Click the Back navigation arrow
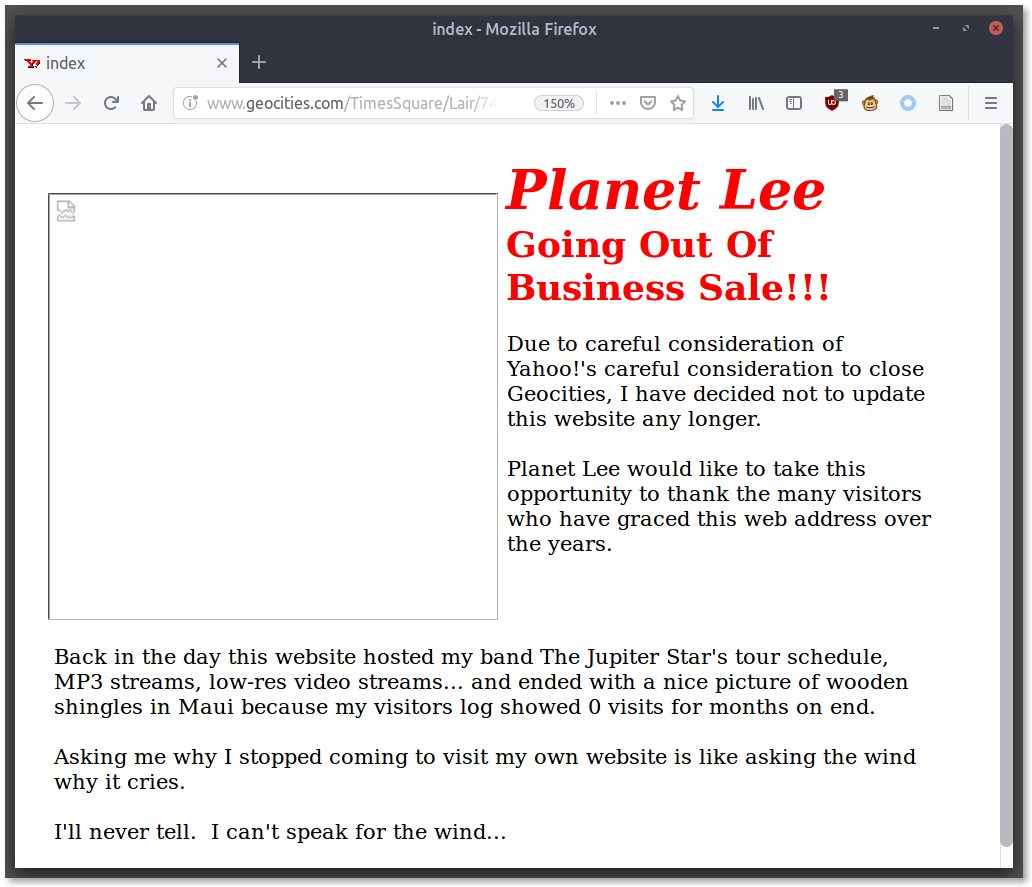1032x887 pixels. click(x=34, y=103)
